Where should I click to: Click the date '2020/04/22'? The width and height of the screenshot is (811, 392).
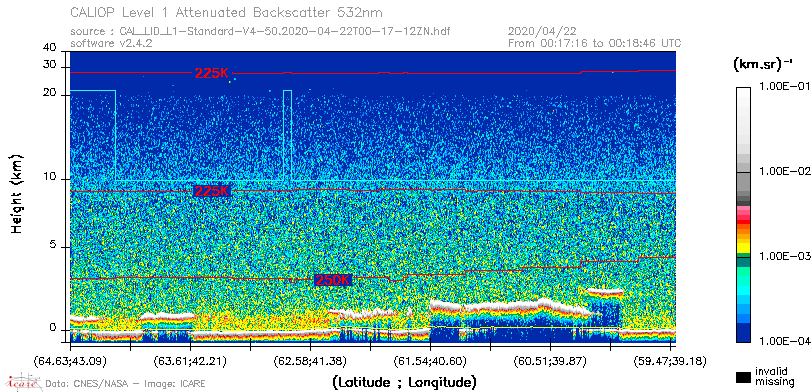coord(542,32)
